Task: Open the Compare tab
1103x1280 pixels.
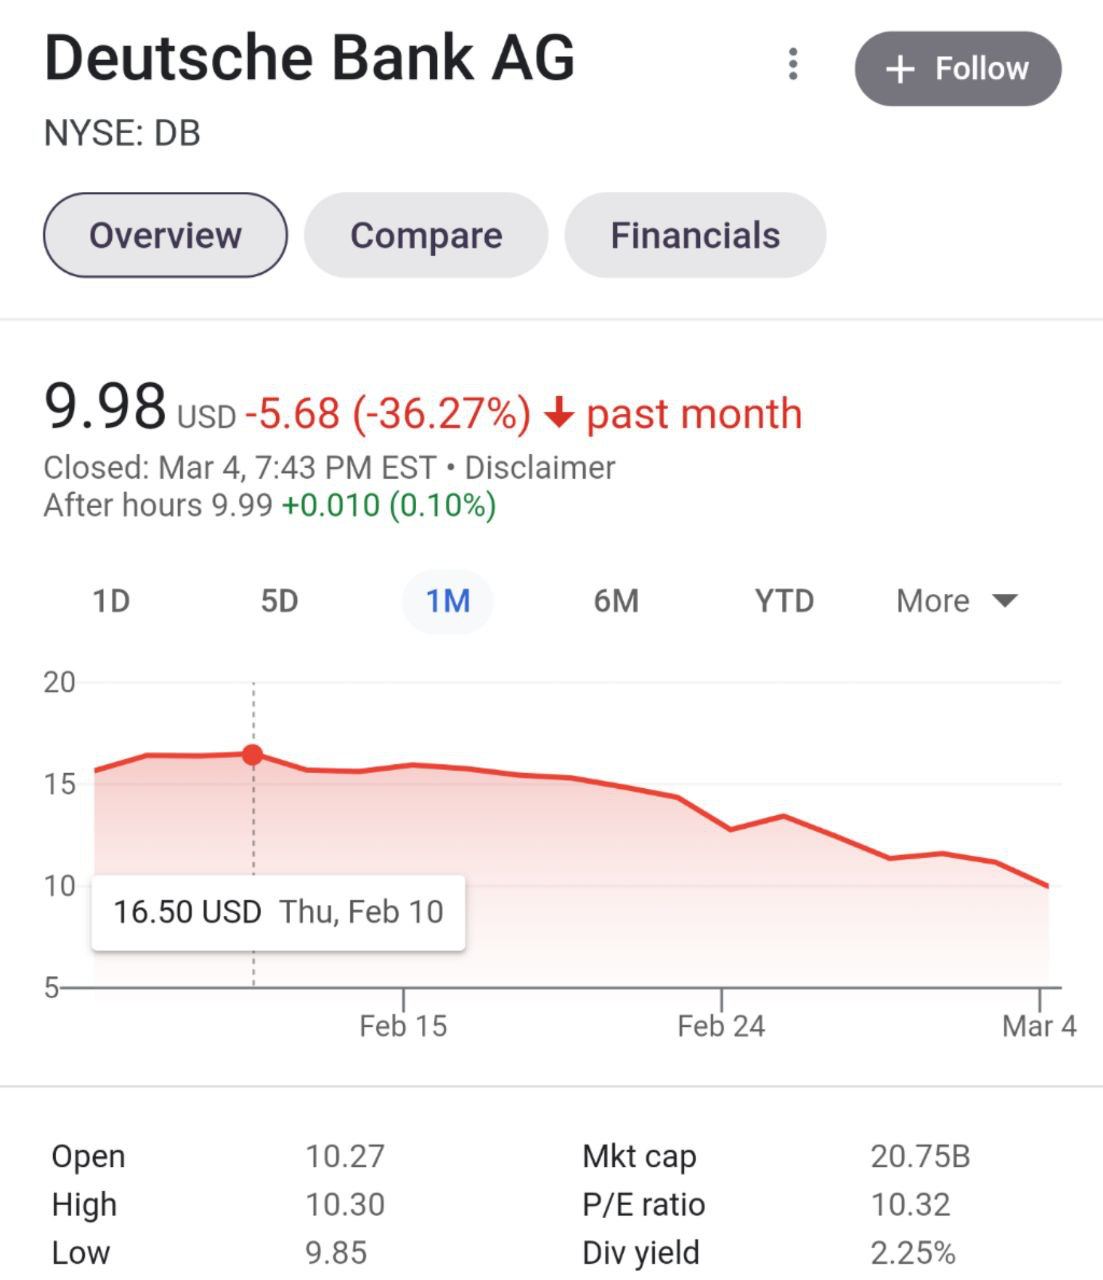Action: pos(426,235)
